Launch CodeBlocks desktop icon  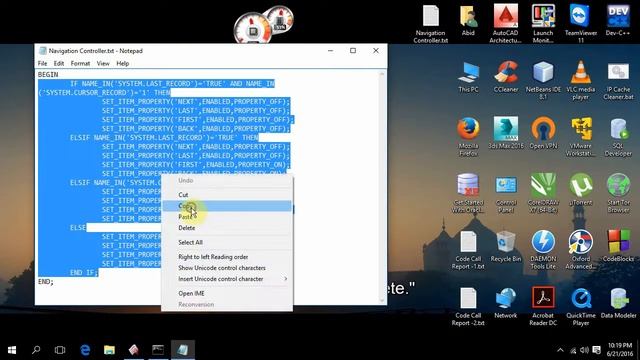pos(618,247)
